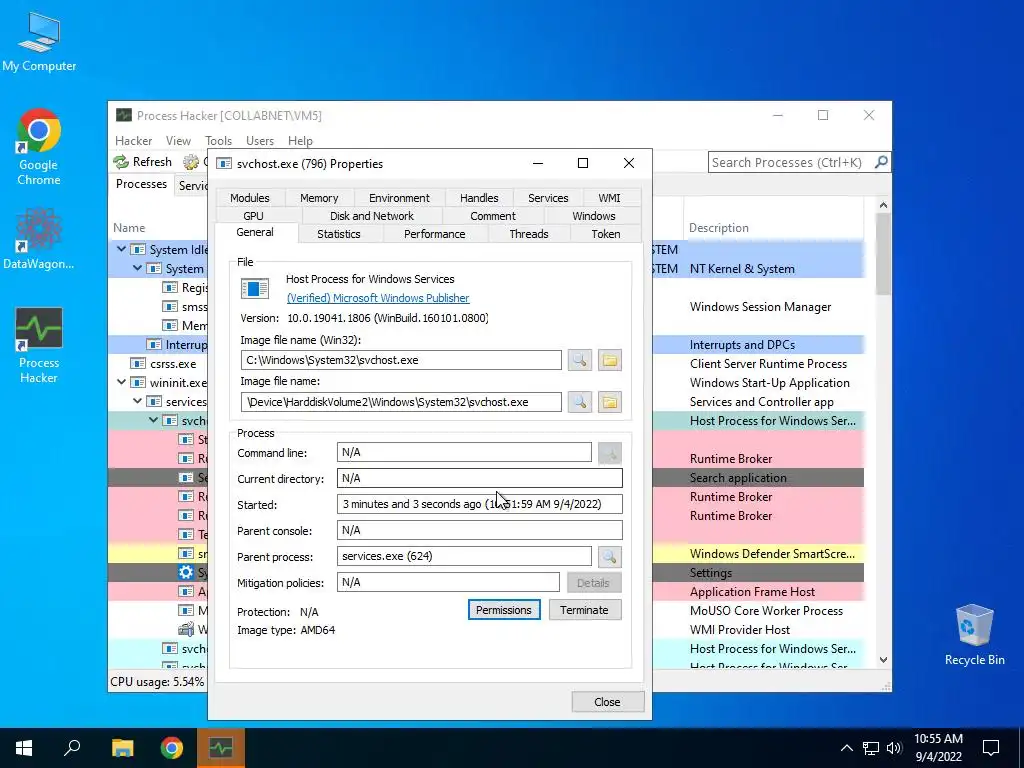Show hidden tray icons
The height and width of the screenshot is (768, 1024).
coord(846,748)
